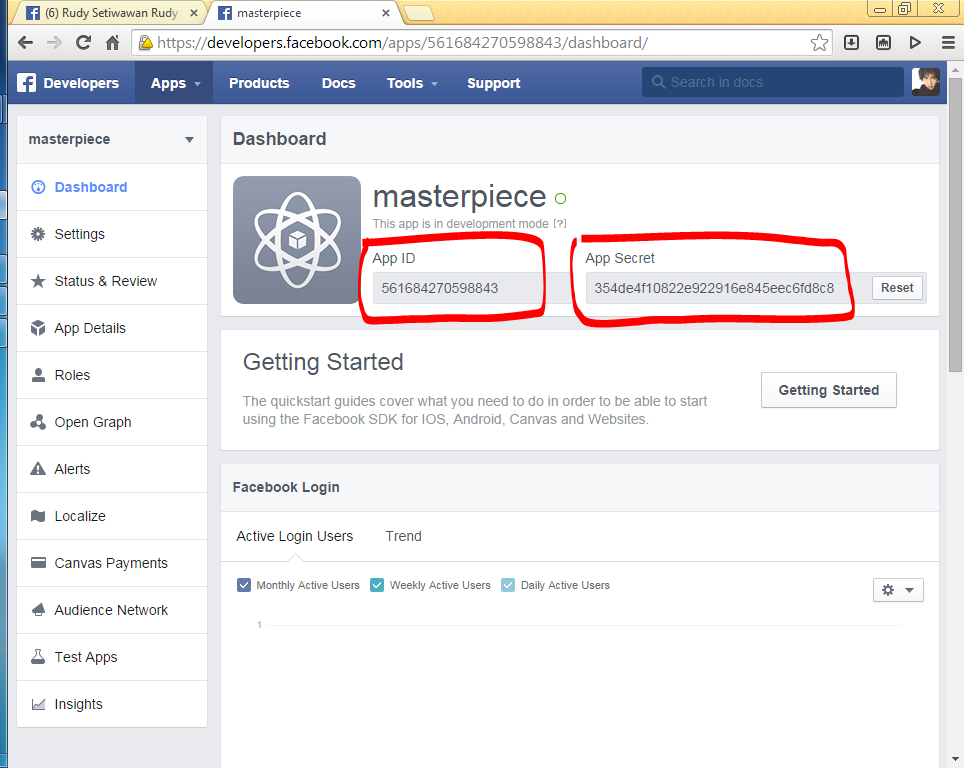Screen dimensions: 964x768
Task: Select the masterpiece browser tab
Action: point(301,13)
